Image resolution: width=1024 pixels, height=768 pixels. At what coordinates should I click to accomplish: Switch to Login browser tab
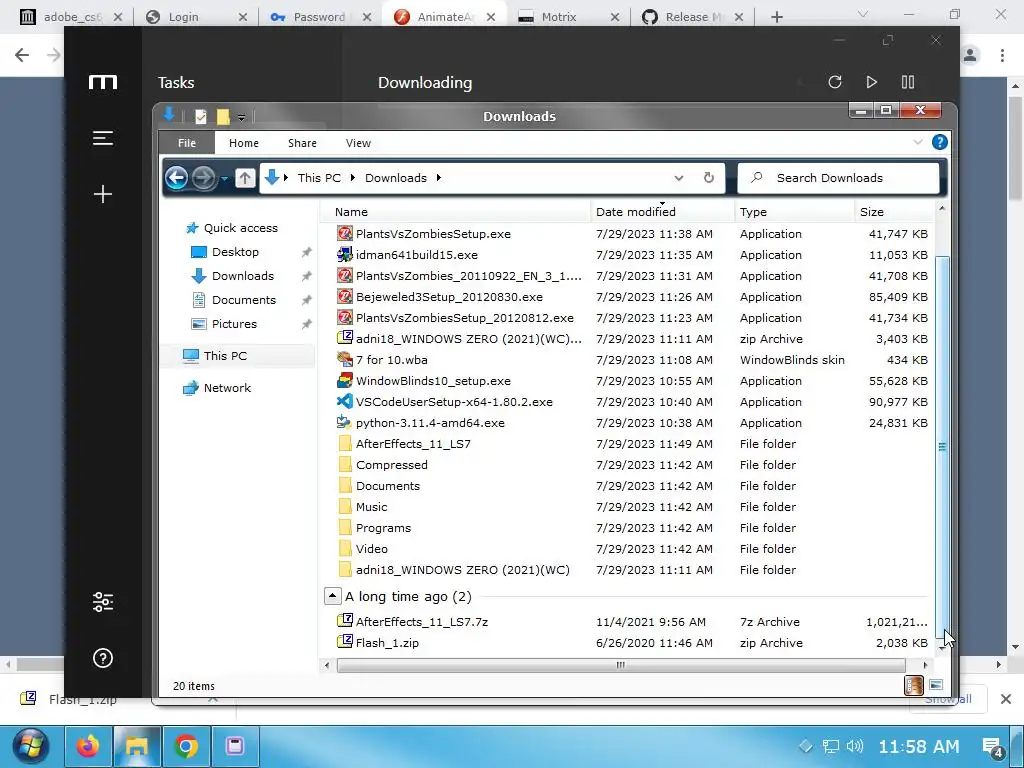pyautogui.click(x=196, y=17)
